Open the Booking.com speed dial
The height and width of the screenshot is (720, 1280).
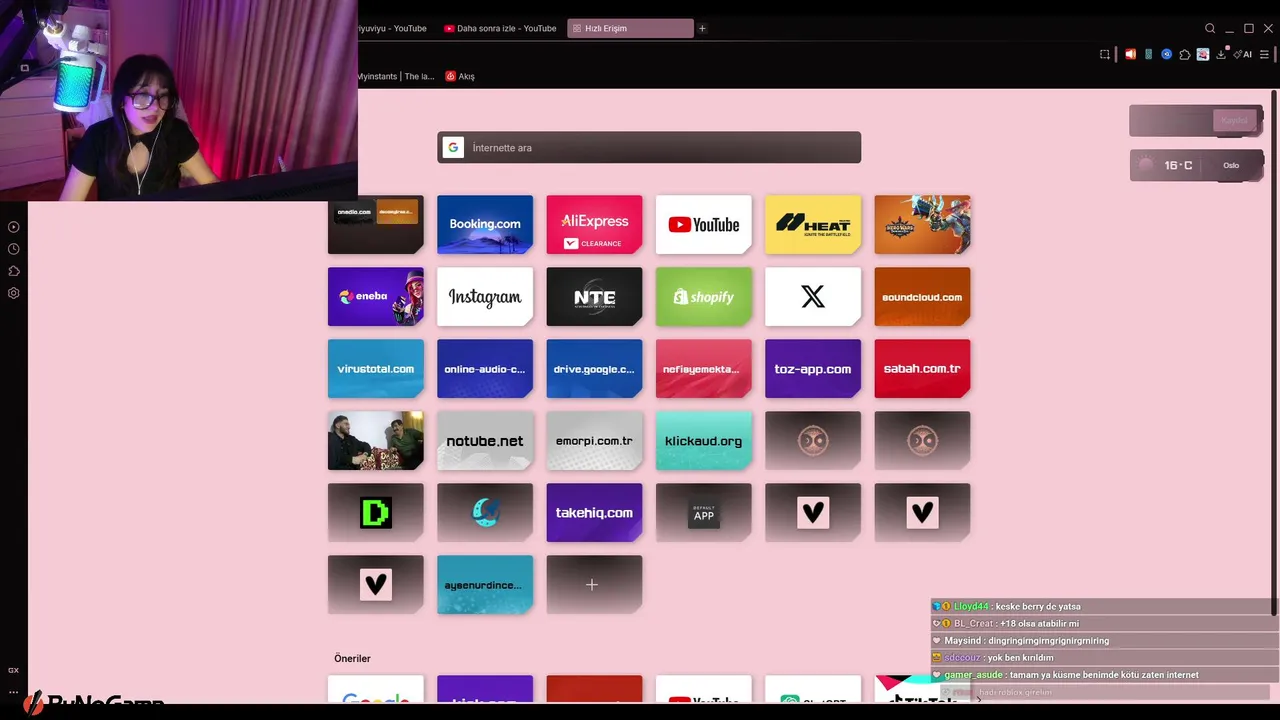485,224
